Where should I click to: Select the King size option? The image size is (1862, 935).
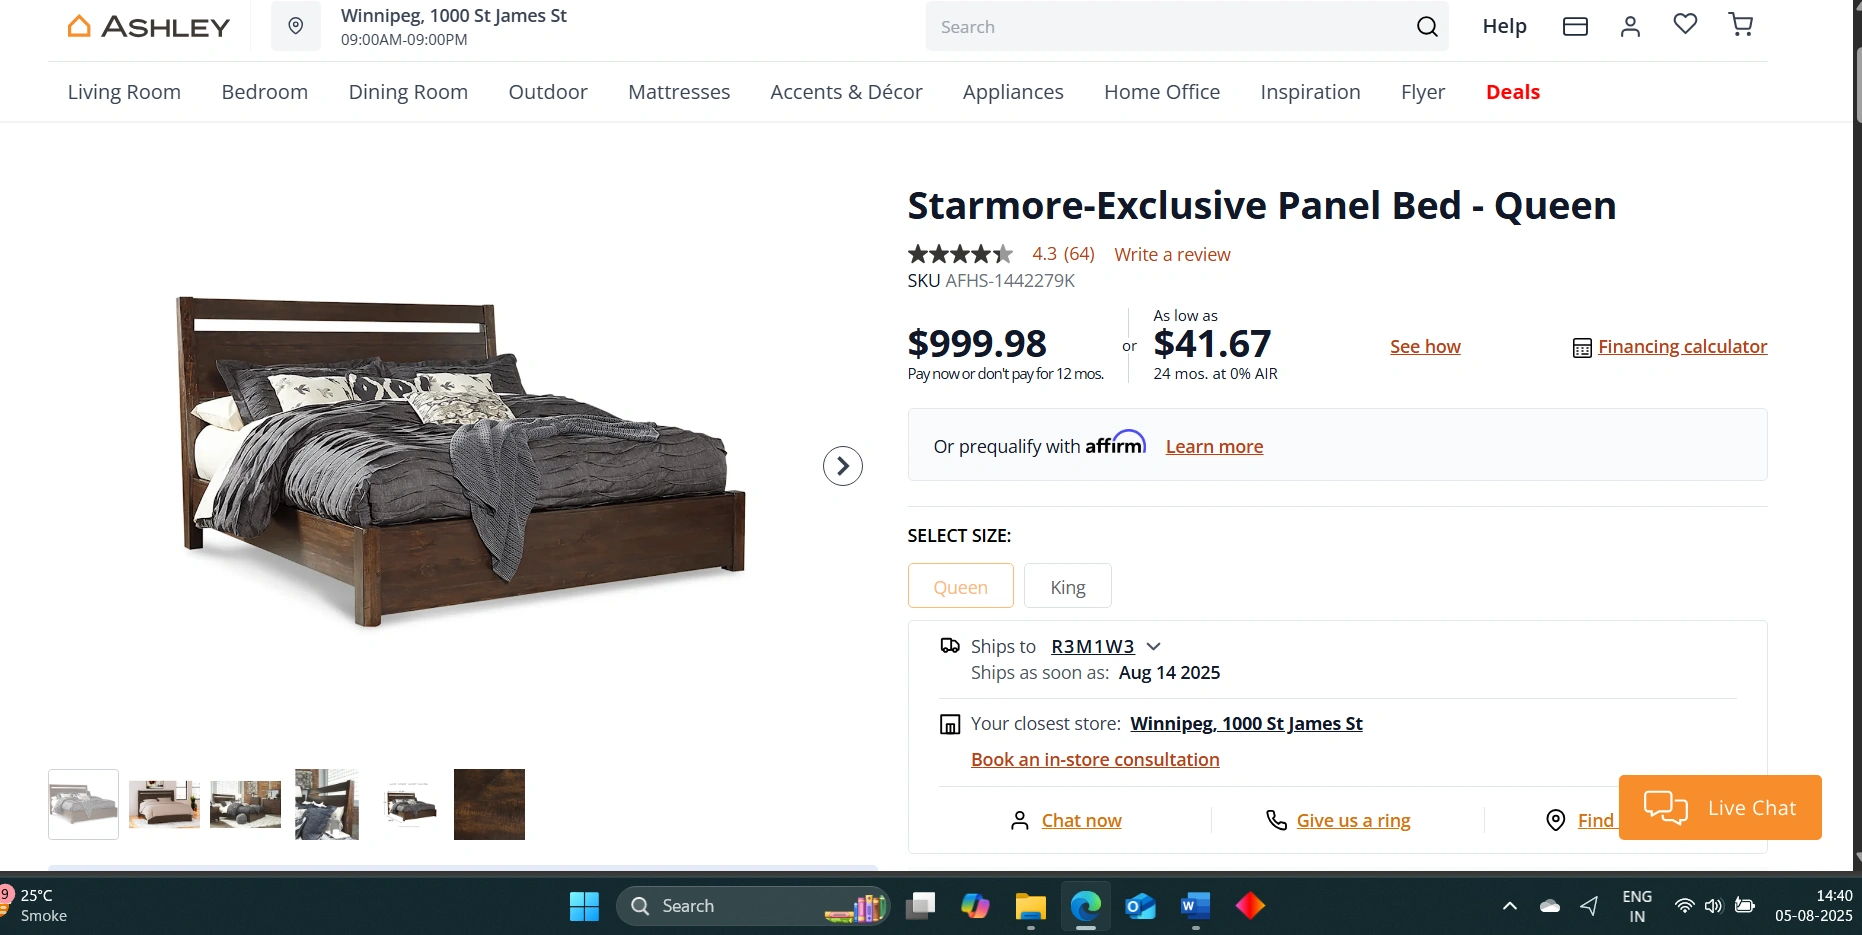(1067, 586)
